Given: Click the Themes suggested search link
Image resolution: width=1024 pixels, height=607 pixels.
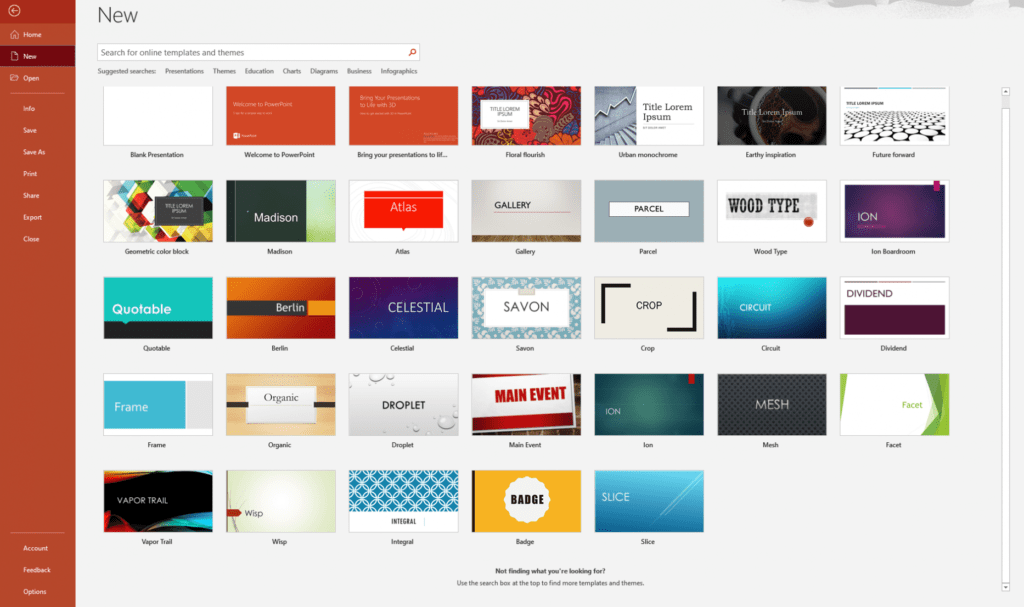Looking at the screenshot, I should [224, 71].
